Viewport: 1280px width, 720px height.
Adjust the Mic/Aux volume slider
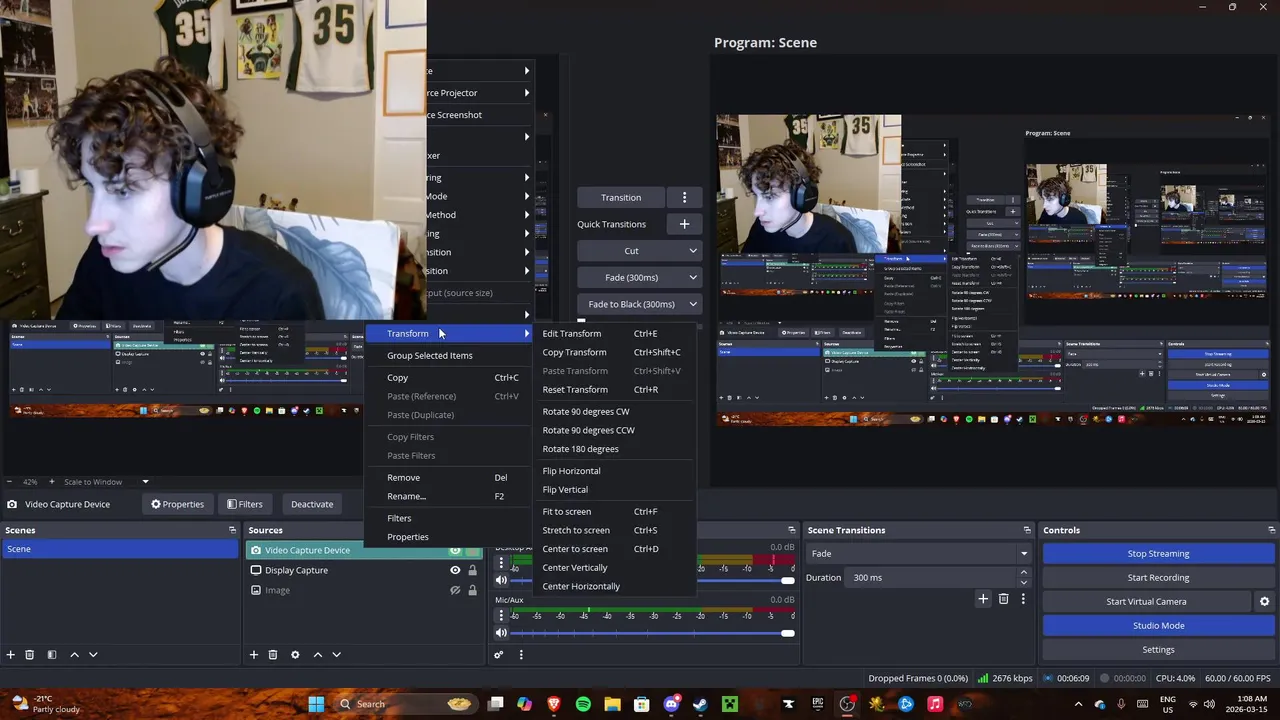tap(652, 633)
